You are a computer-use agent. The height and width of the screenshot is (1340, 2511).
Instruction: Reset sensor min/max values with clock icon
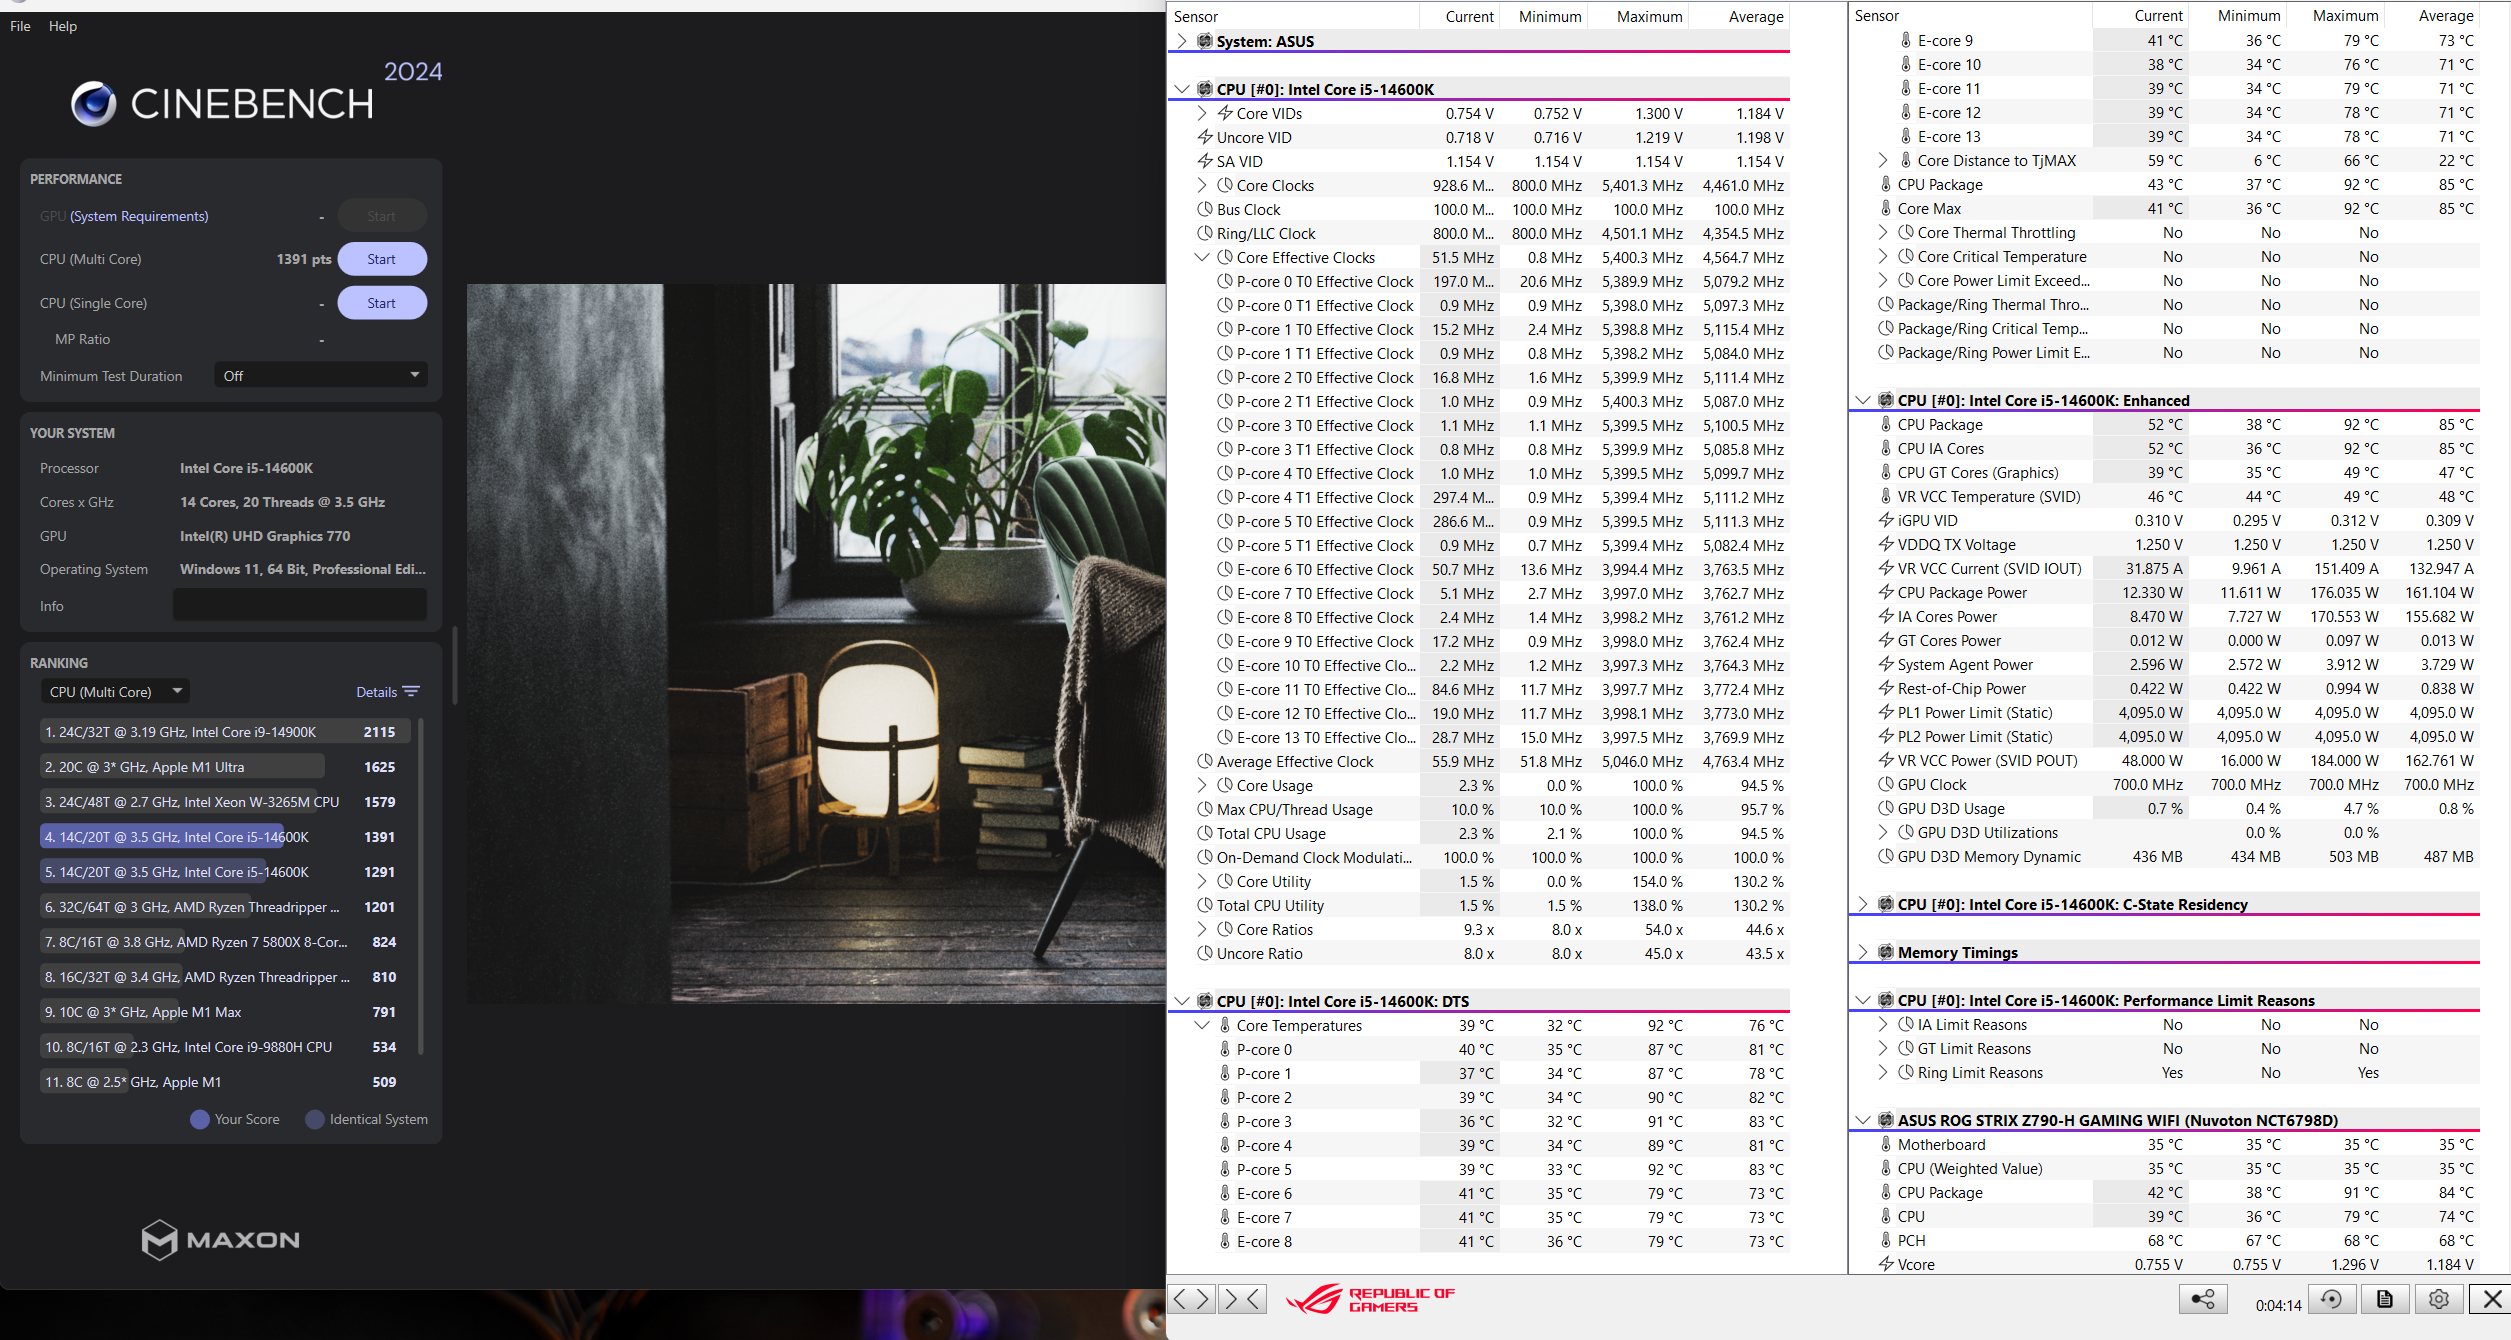coord(2331,1299)
